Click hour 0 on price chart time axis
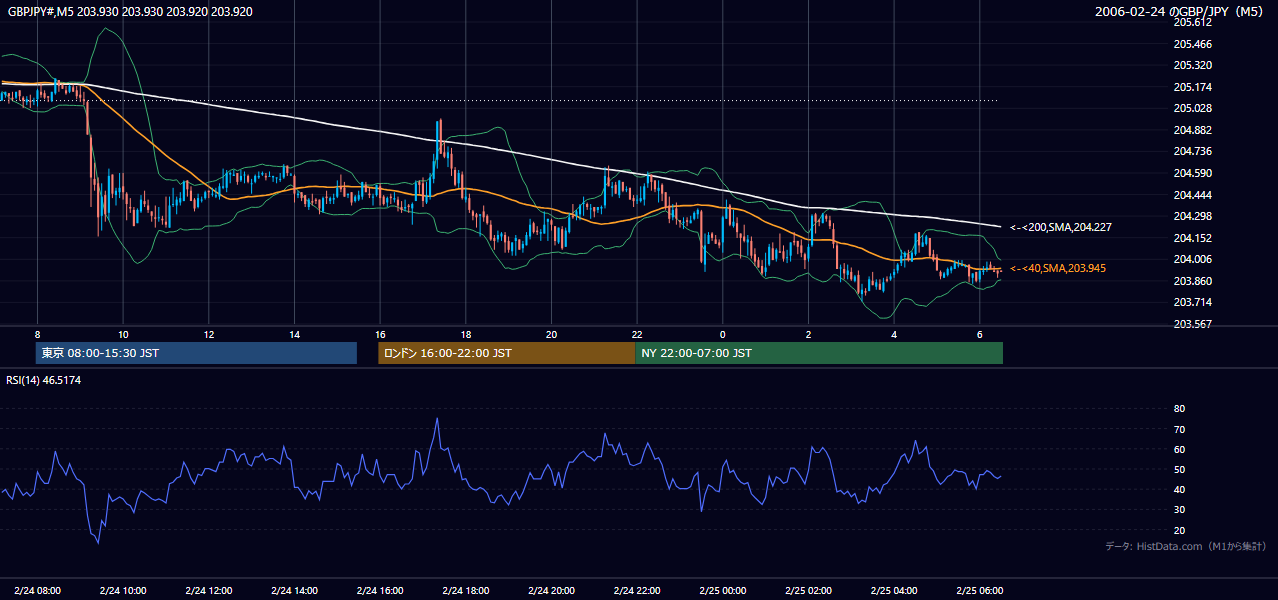Viewport: 1278px width, 600px height. click(x=723, y=334)
